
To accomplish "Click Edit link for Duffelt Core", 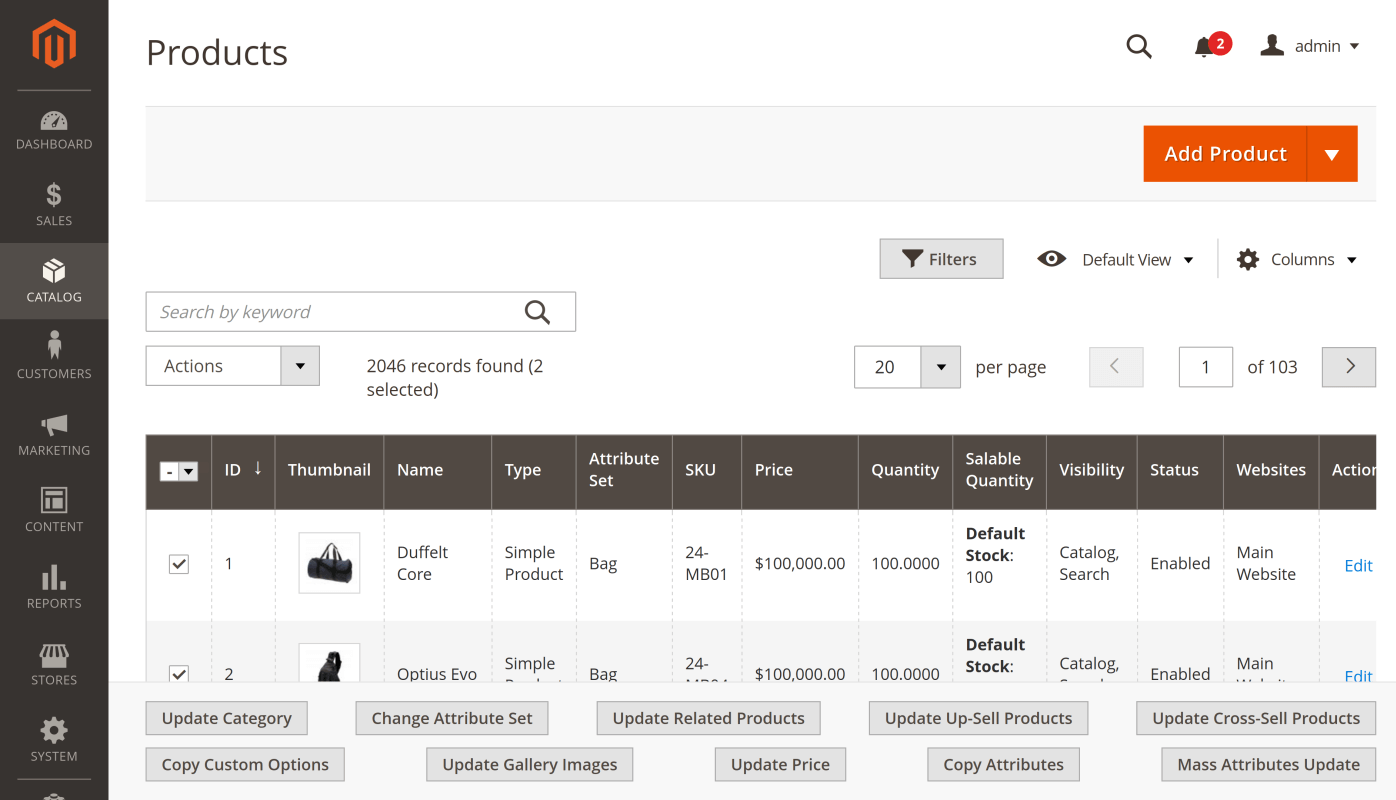I will tap(1358, 565).
